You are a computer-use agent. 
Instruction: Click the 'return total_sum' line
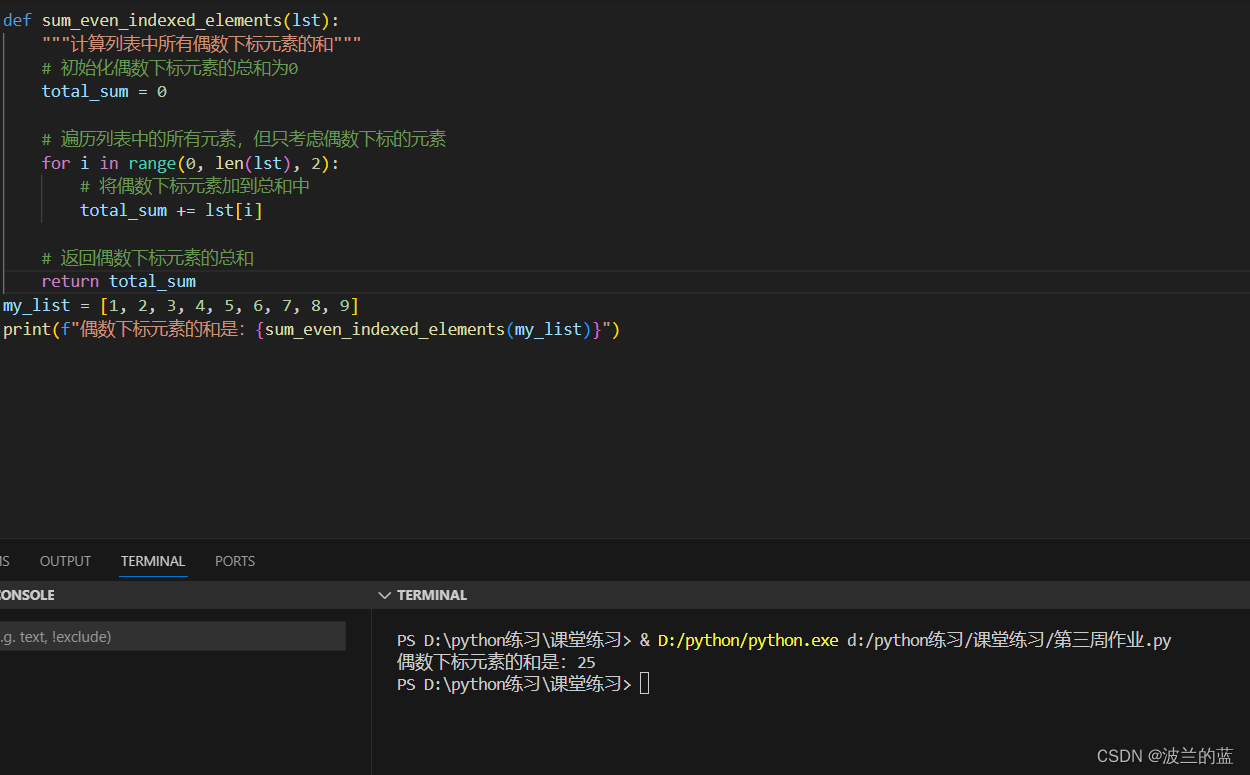(x=119, y=281)
